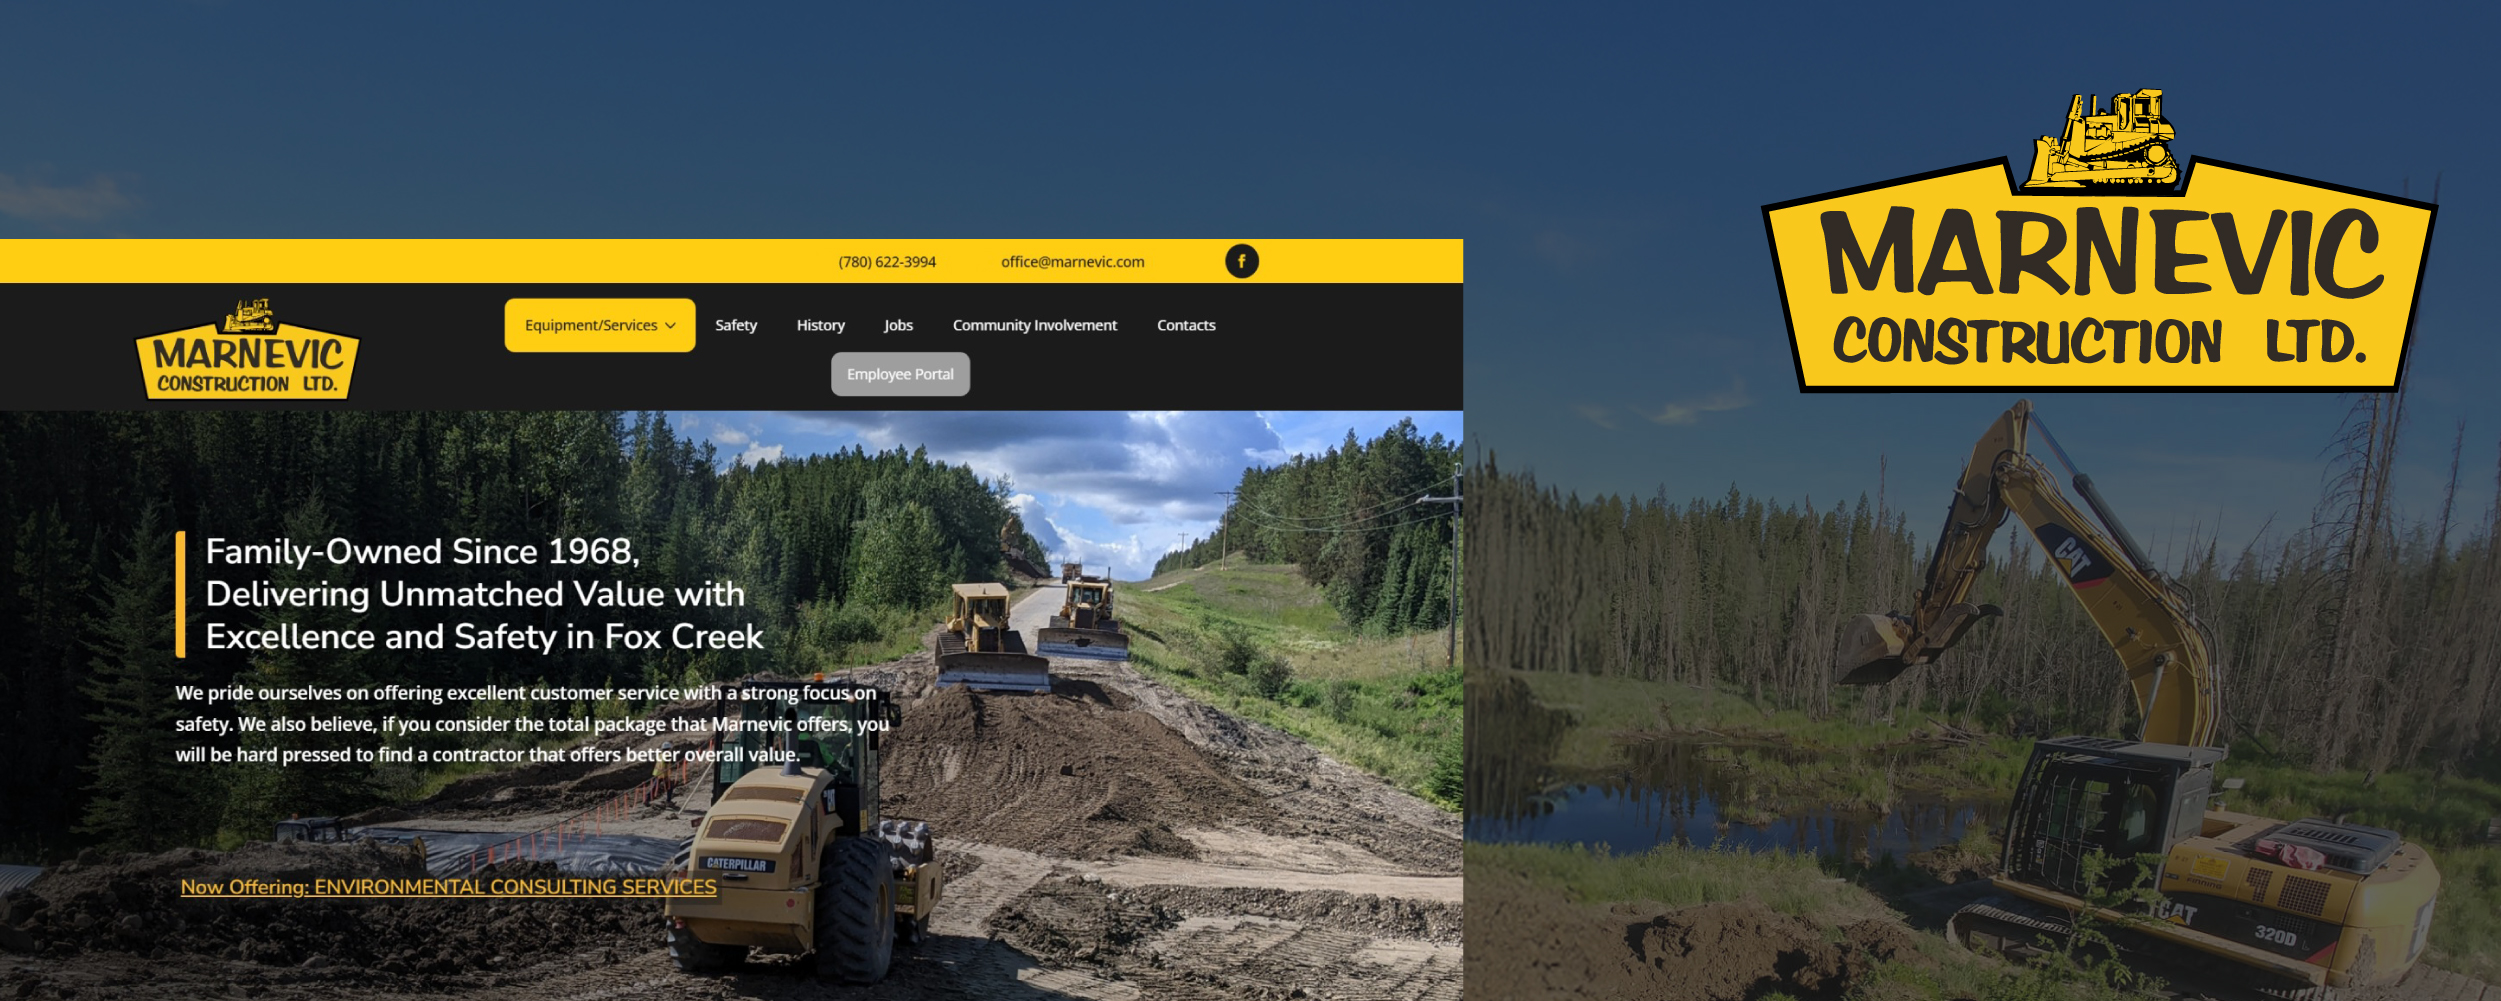Open the History menu item
This screenshot has width=2501, height=1001.
point(820,325)
